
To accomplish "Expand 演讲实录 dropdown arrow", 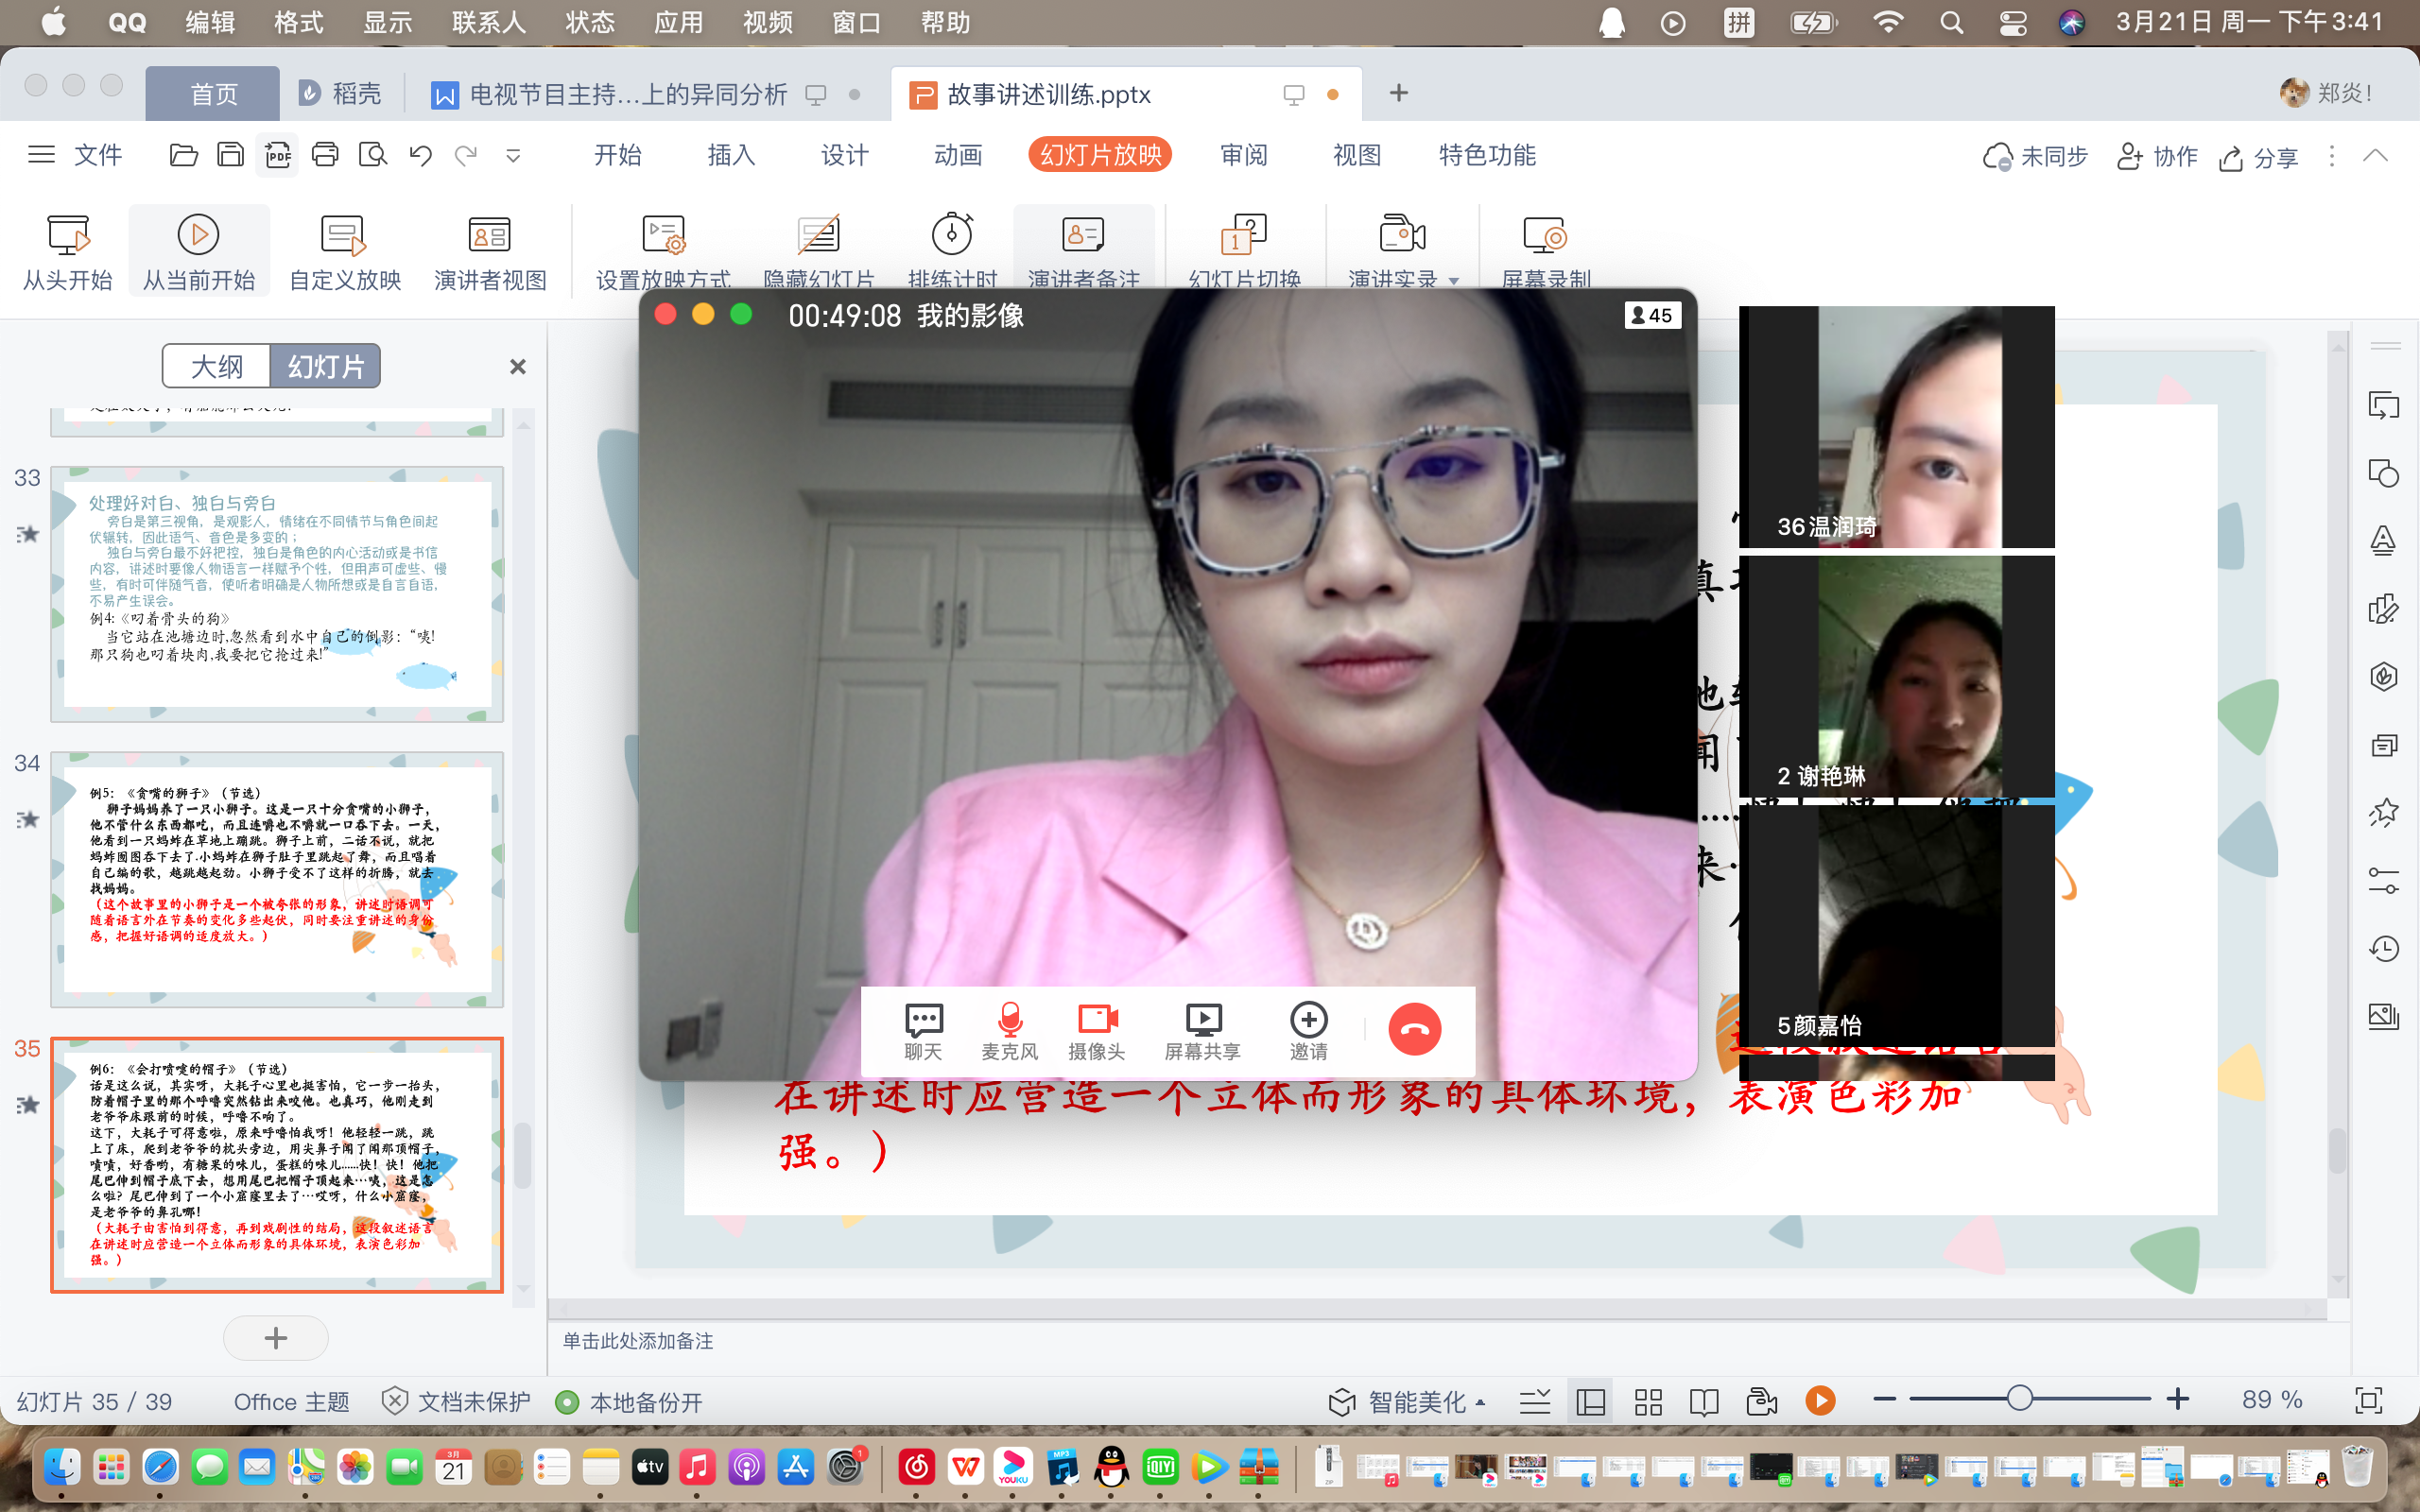I will pos(1454,281).
